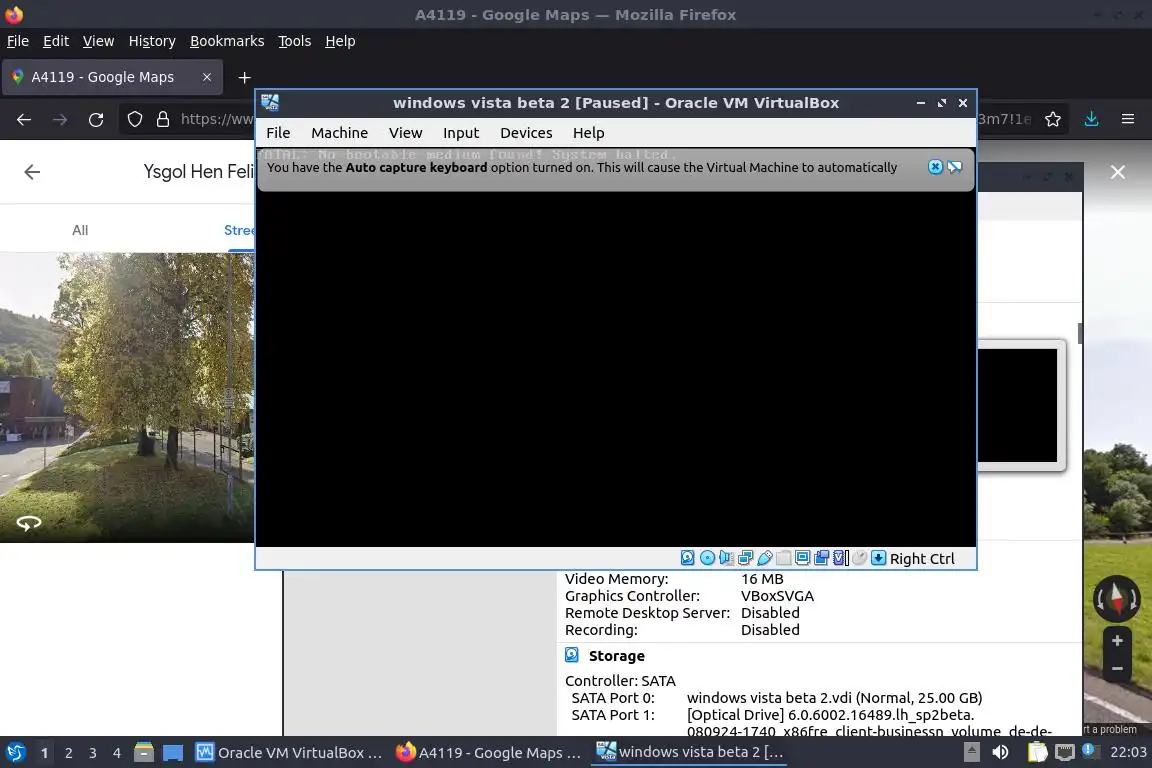Go back with Firefox's back arrow

(x=24, y=119)
